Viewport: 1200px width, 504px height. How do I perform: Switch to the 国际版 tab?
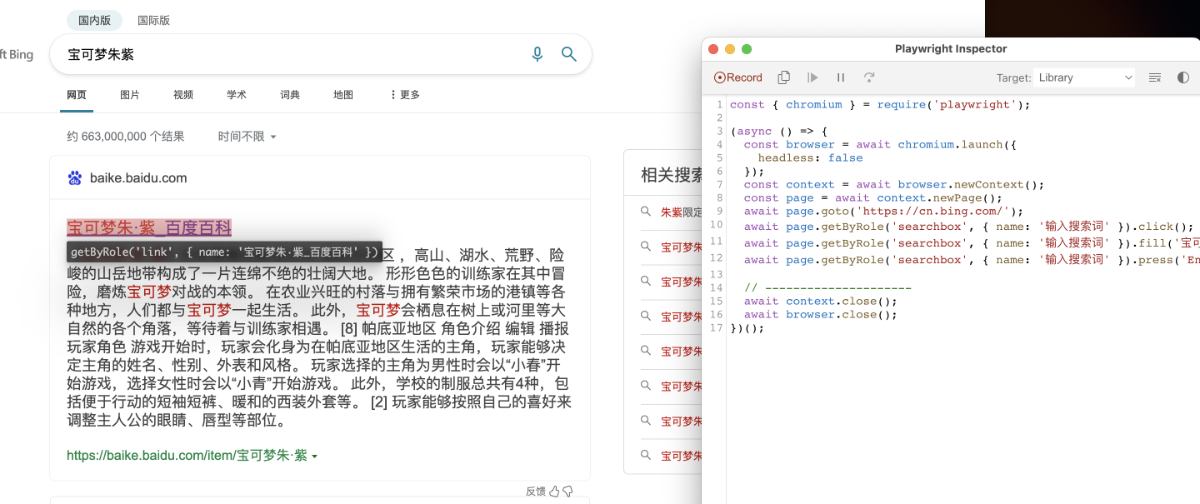click(x=153, y=20)
